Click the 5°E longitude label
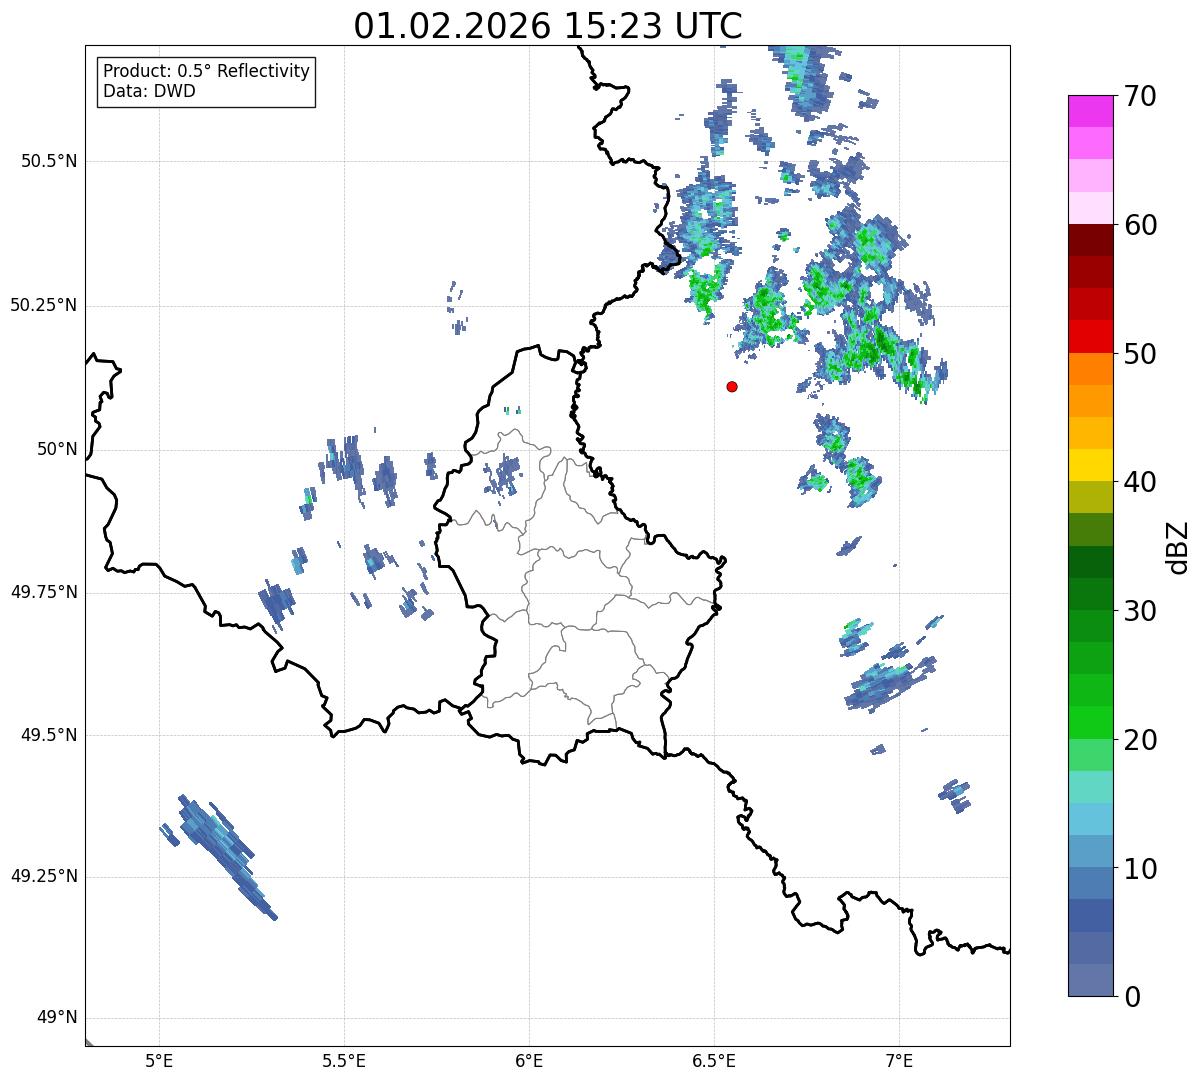Screen dimensions: 1202x1081 [x=159, y=1061]
